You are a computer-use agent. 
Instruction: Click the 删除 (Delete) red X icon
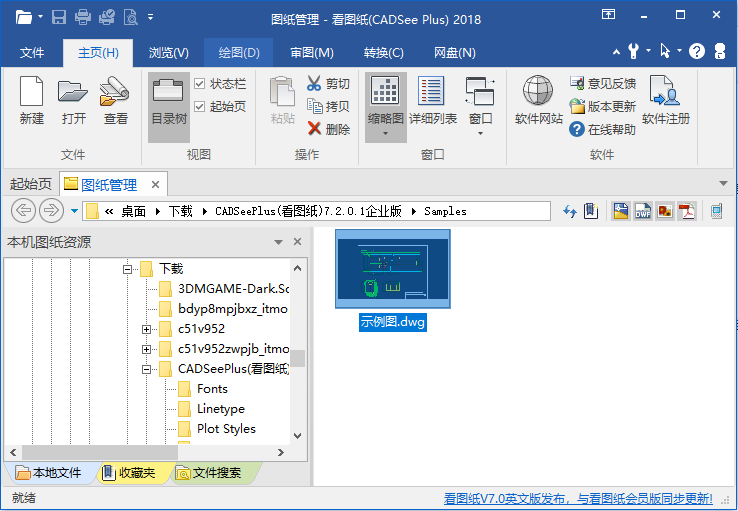(314, 128)
